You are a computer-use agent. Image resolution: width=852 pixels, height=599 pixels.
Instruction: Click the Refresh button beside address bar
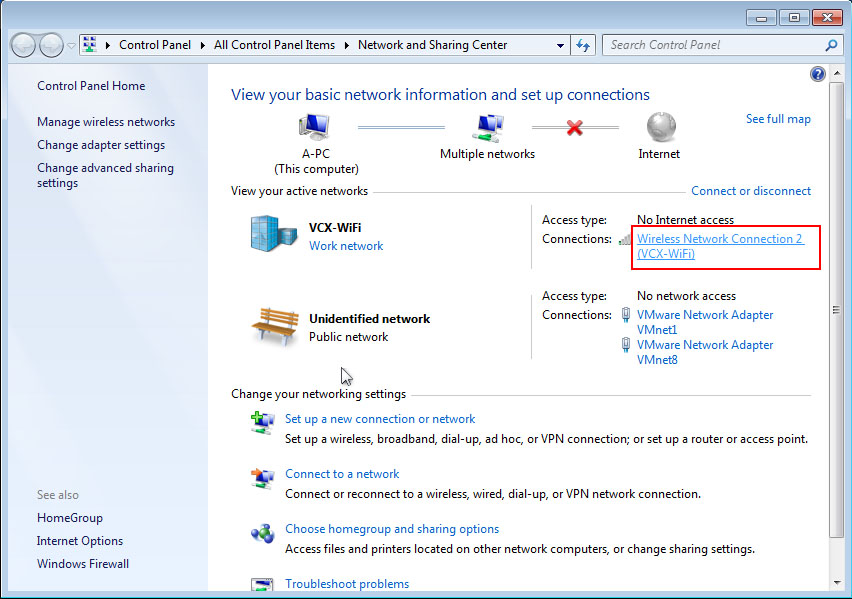coord(583,45)
